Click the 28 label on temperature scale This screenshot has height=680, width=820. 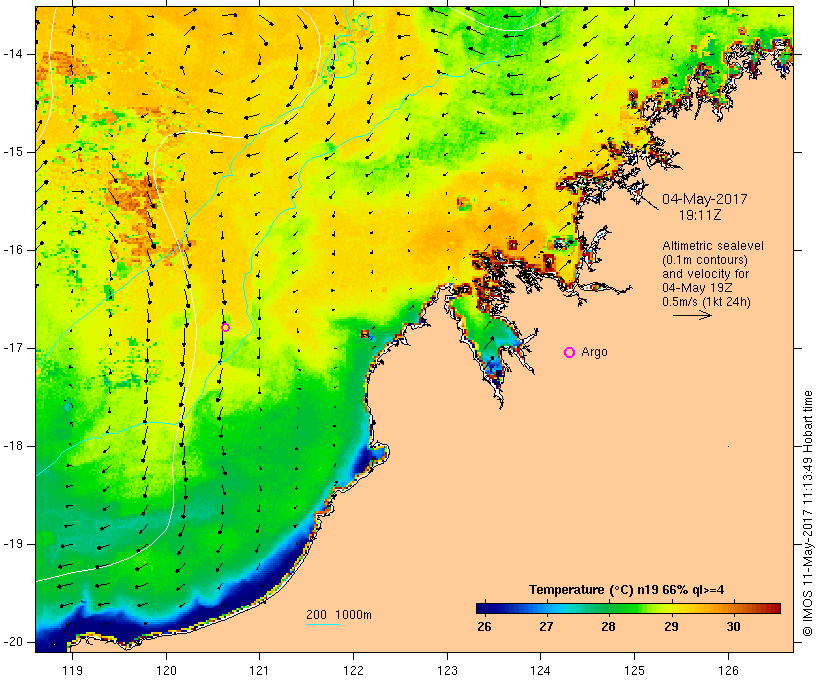click(608, 626)
